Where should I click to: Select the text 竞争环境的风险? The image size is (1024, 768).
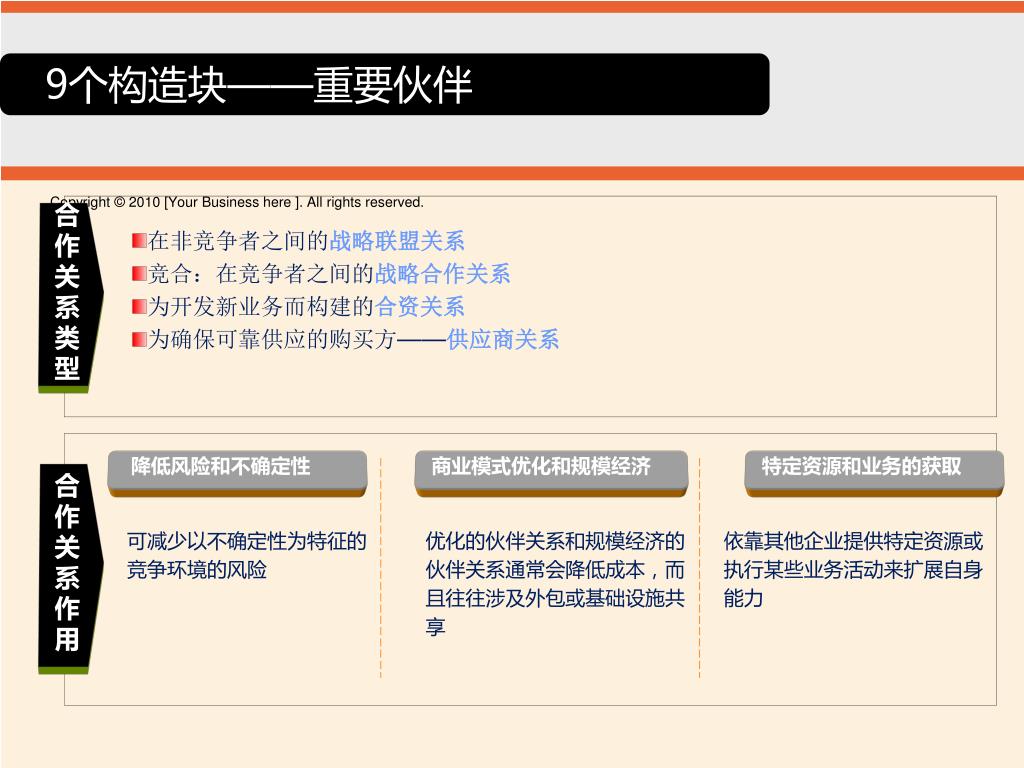click(x=197, y=569)
